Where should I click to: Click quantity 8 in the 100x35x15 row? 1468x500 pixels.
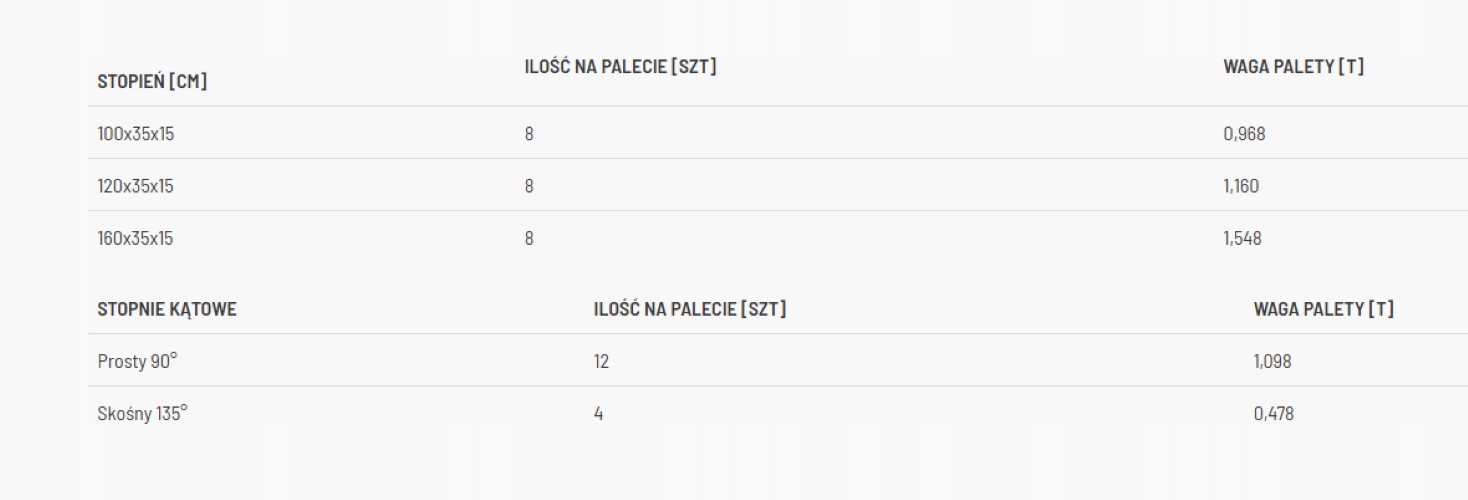coord(529,133)
